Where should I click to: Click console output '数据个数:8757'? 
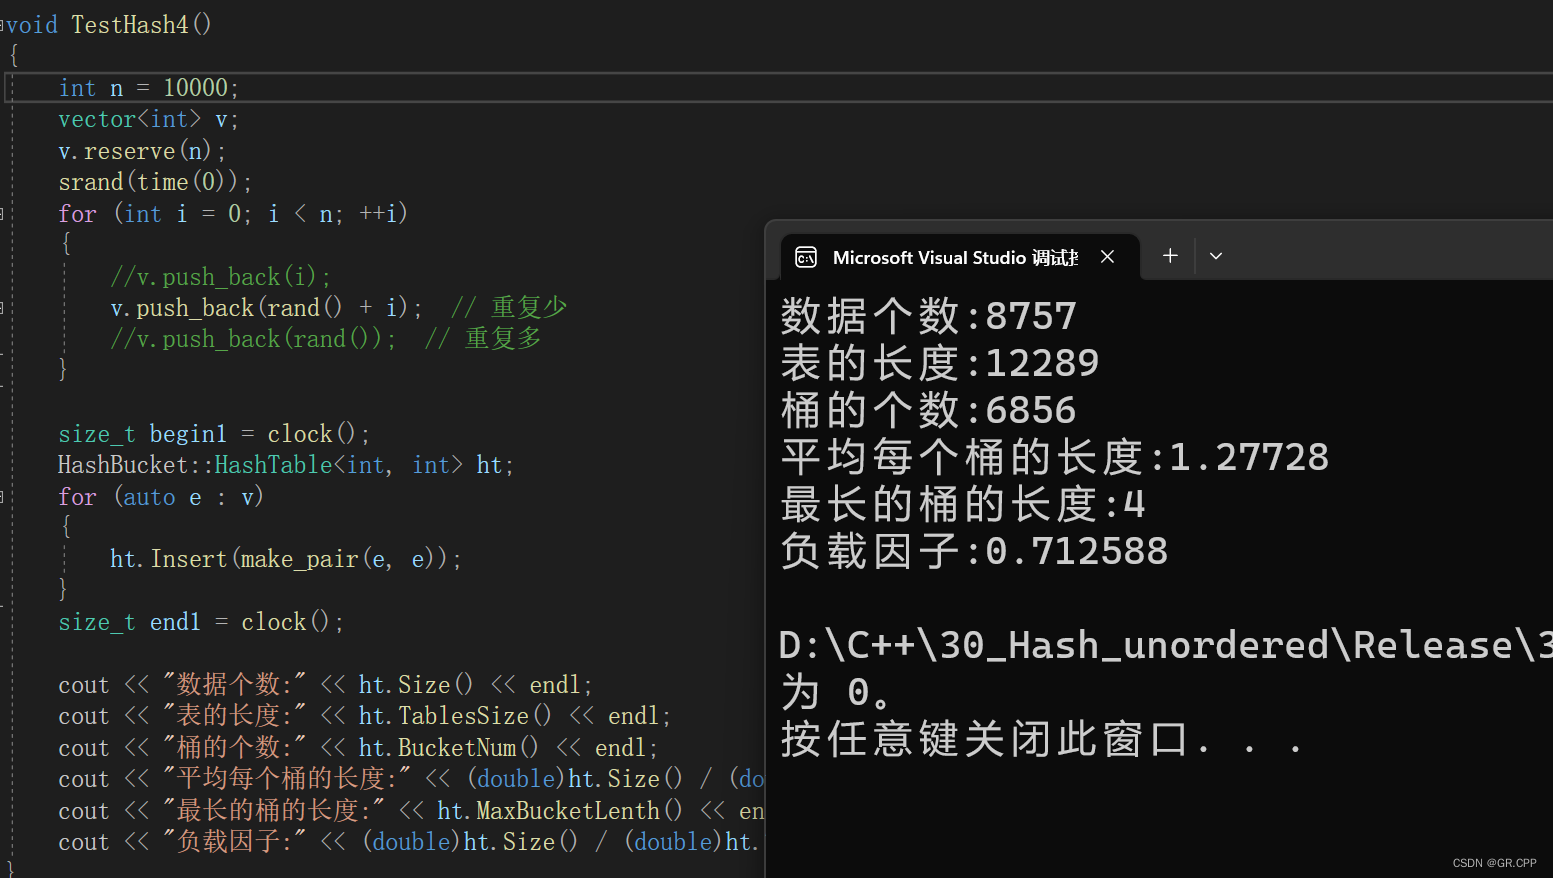929,316
